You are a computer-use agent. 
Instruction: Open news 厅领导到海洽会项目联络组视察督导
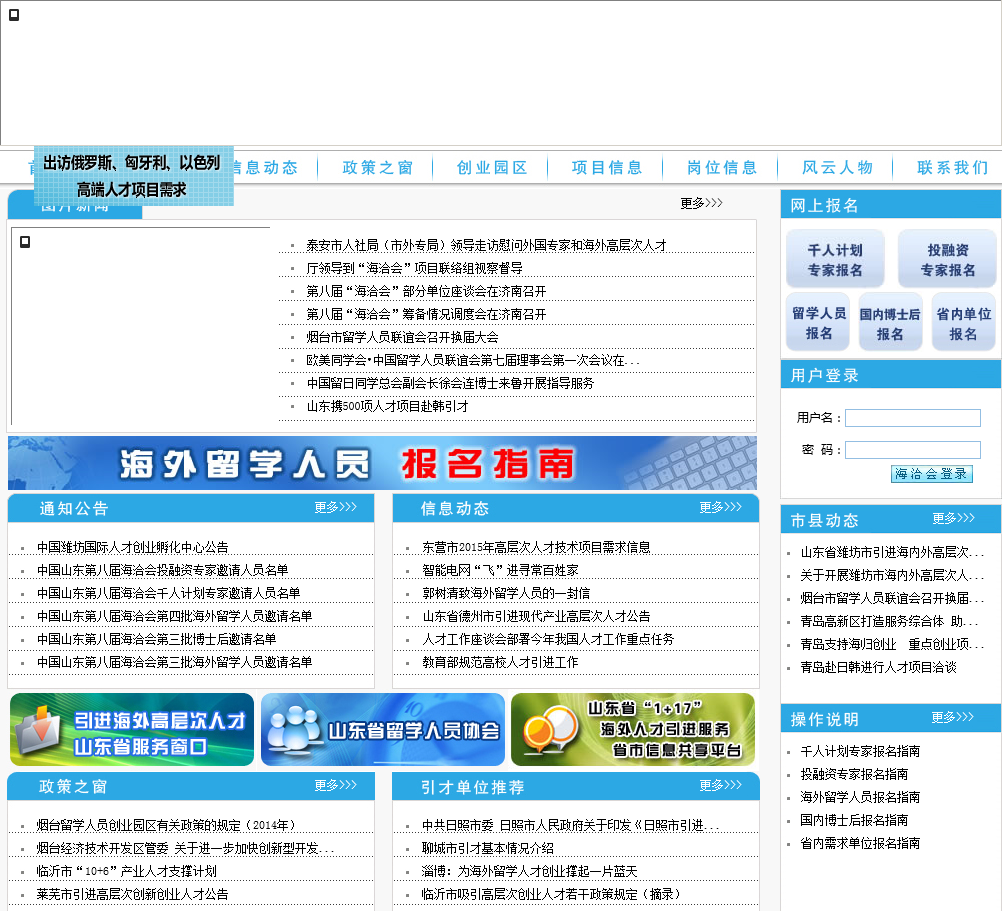[414, 268]
